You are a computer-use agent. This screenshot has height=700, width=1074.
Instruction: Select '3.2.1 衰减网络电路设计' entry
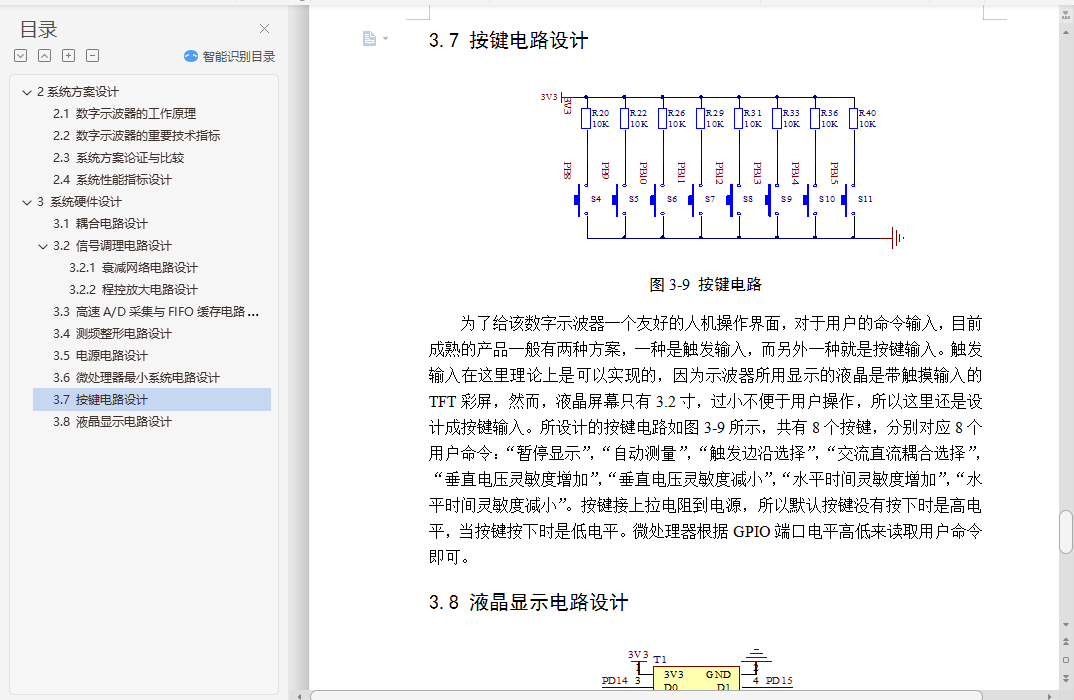click(134, 268)
